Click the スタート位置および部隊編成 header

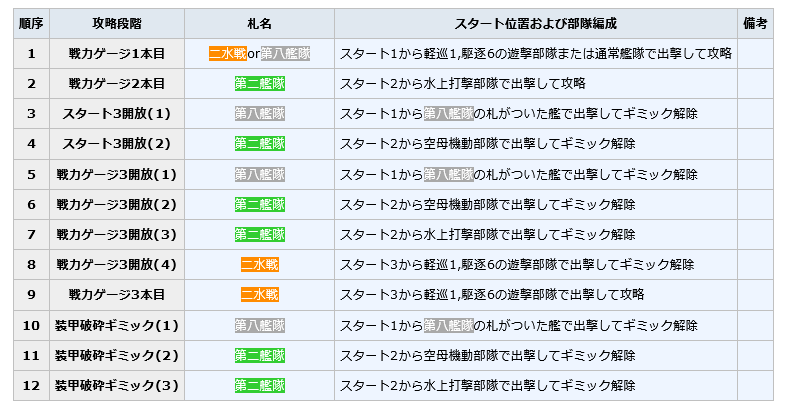[x=536, y=24]
